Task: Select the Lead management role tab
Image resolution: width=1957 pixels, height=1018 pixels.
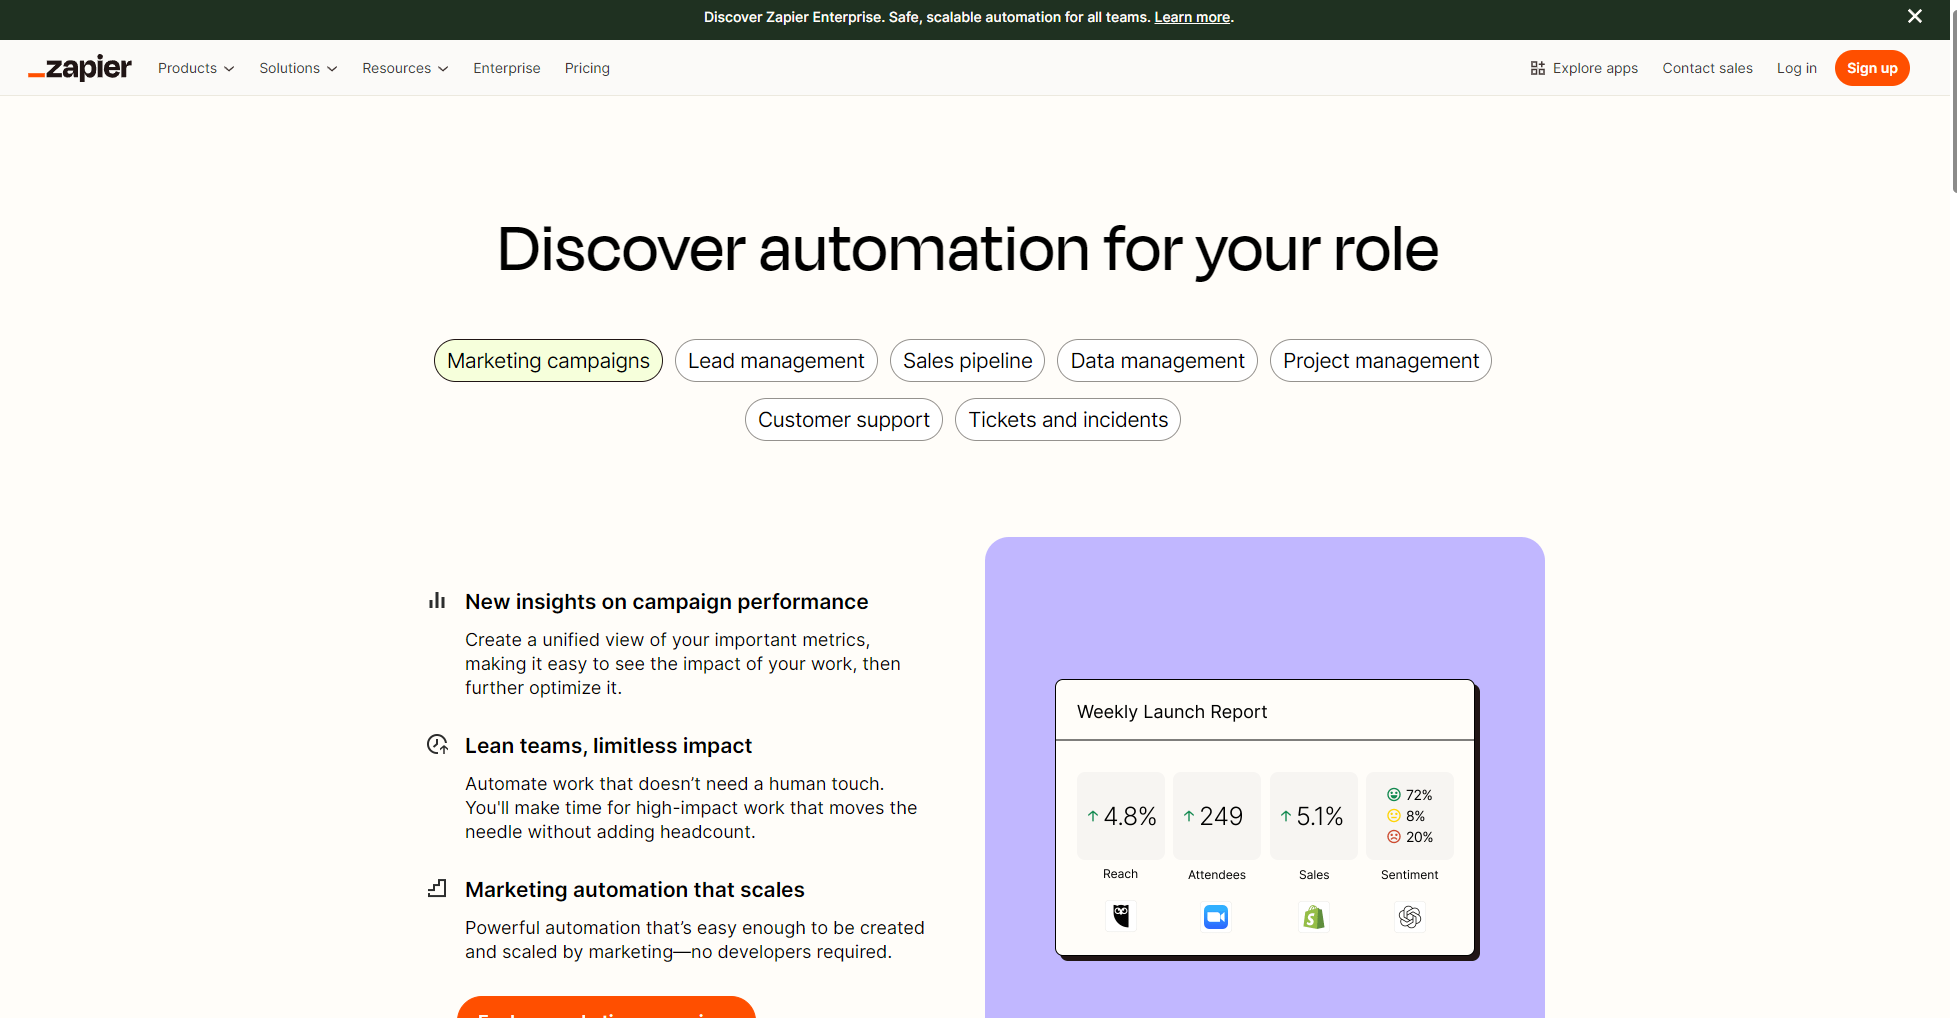Action: point(776,361)
